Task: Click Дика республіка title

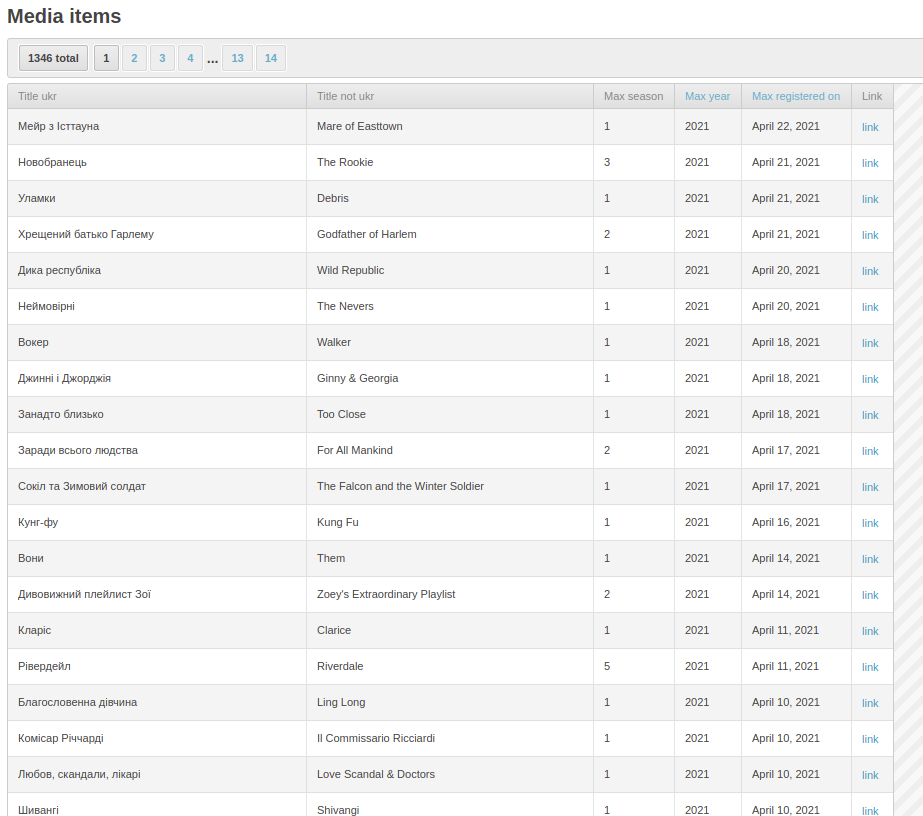Action: pyautogui.click(x=59, y=270)
